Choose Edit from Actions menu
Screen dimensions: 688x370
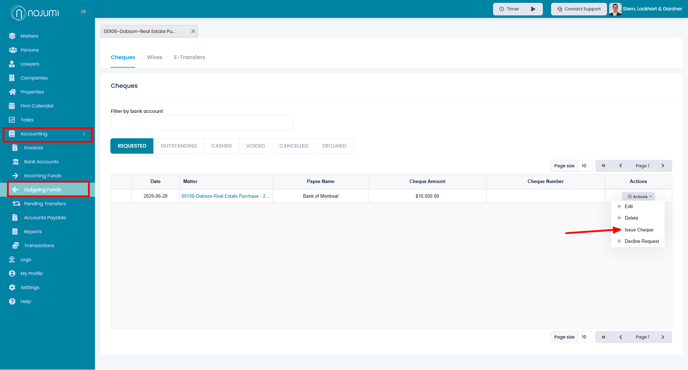(629, 206)
